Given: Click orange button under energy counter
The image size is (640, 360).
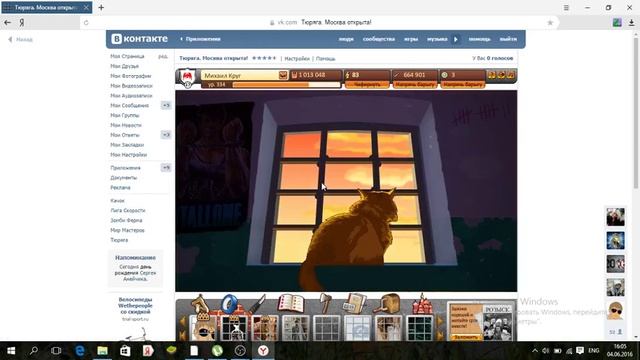Looking at the screenshot, I should click(367, 84).
